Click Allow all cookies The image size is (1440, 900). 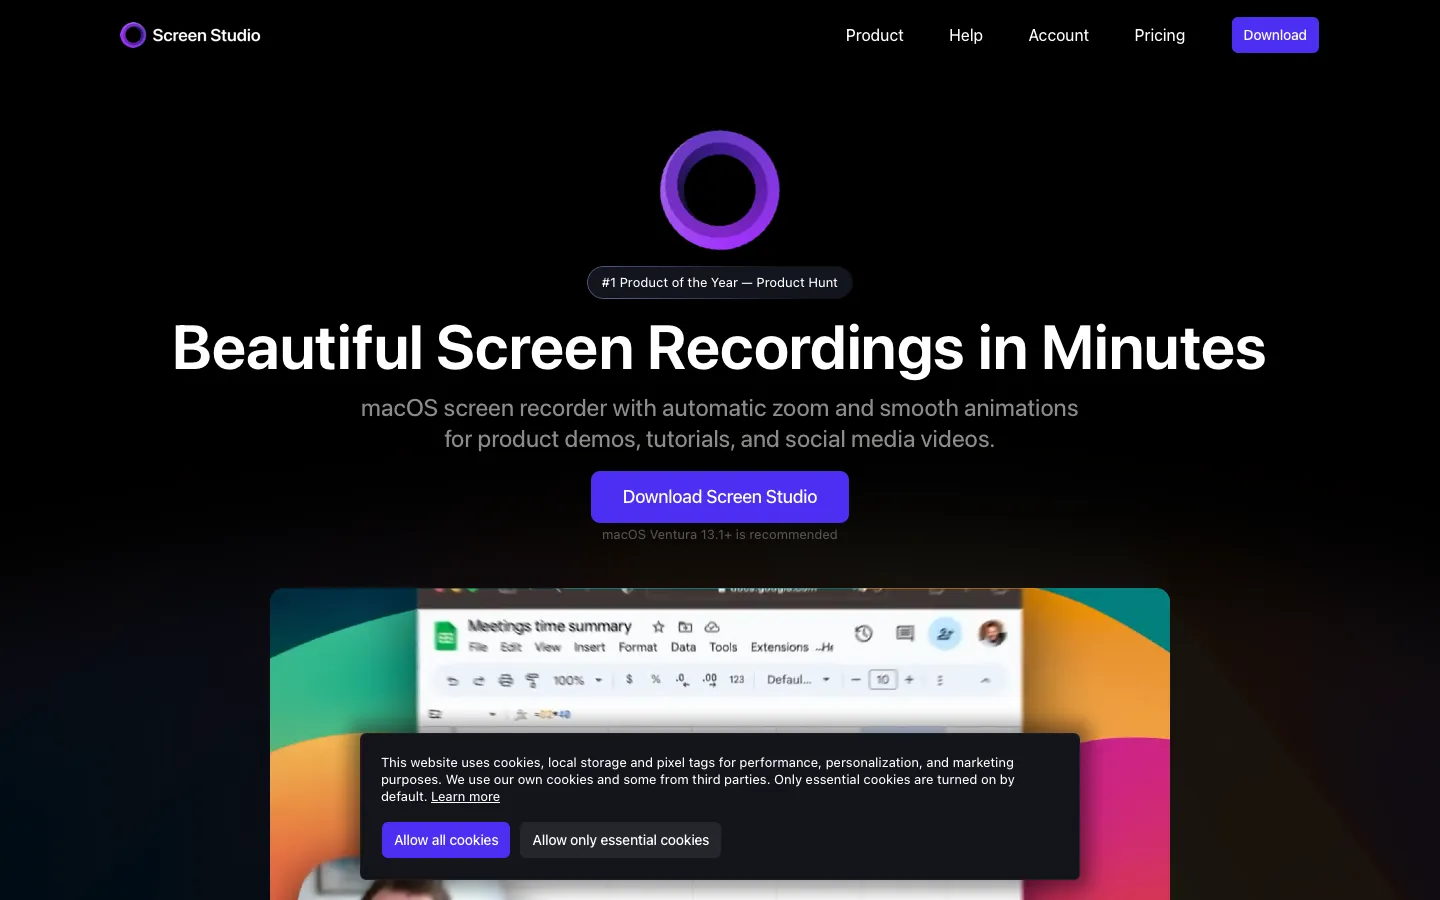(x=446, y=840)
